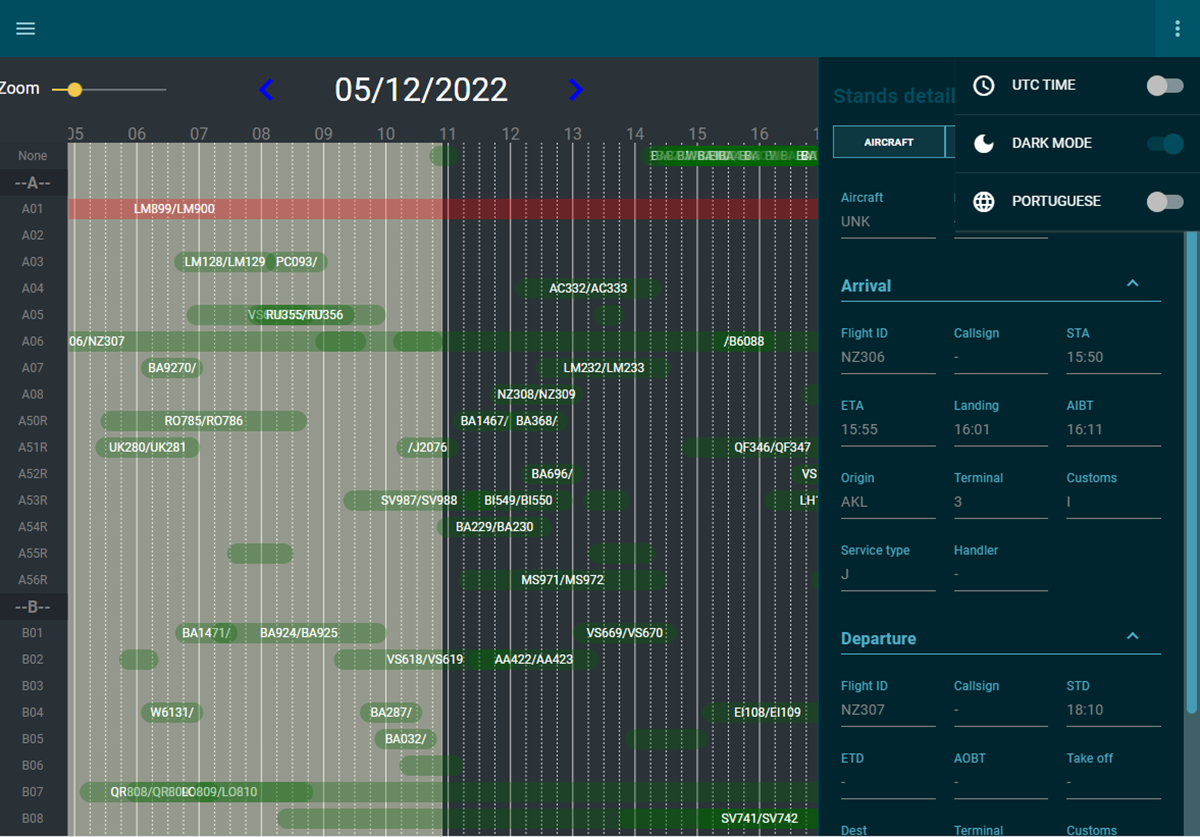Select flight bar MS971/MS972
1200x837 pixels.
(x=563, y=580)
